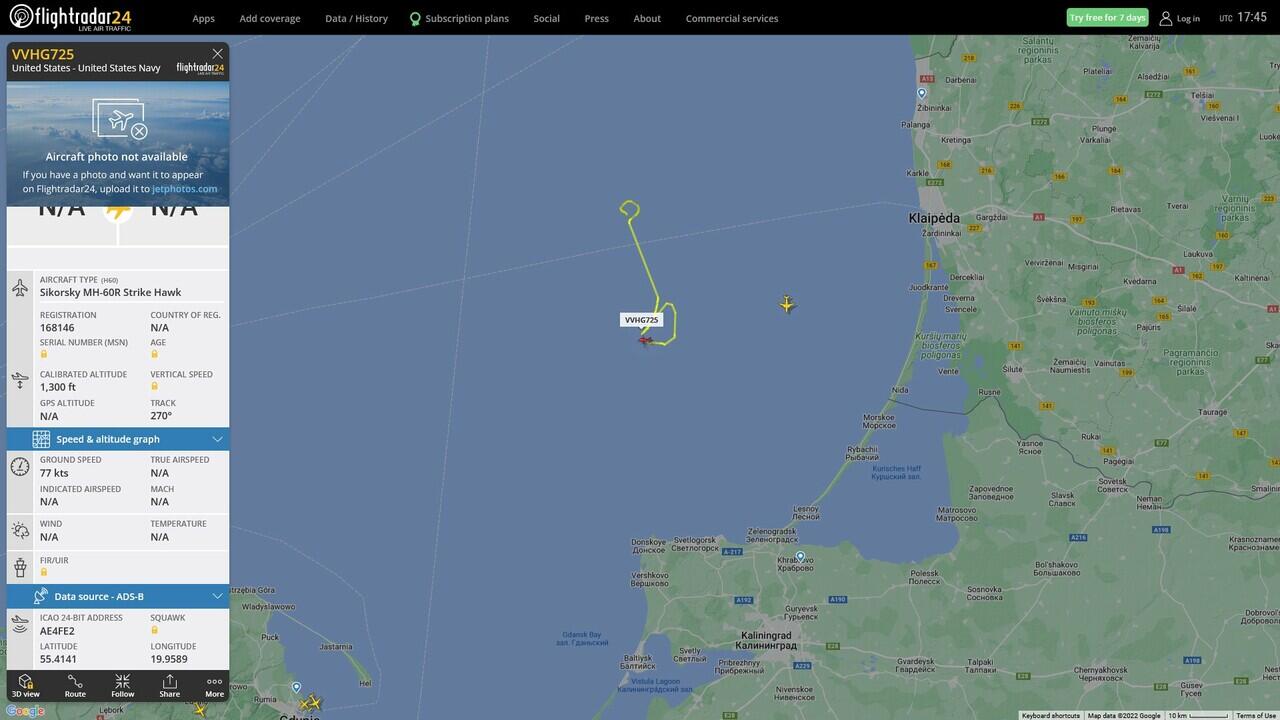Open the 3D view of the aircraft
This screenshot has width=1280, height=720.
coord(26,685)
